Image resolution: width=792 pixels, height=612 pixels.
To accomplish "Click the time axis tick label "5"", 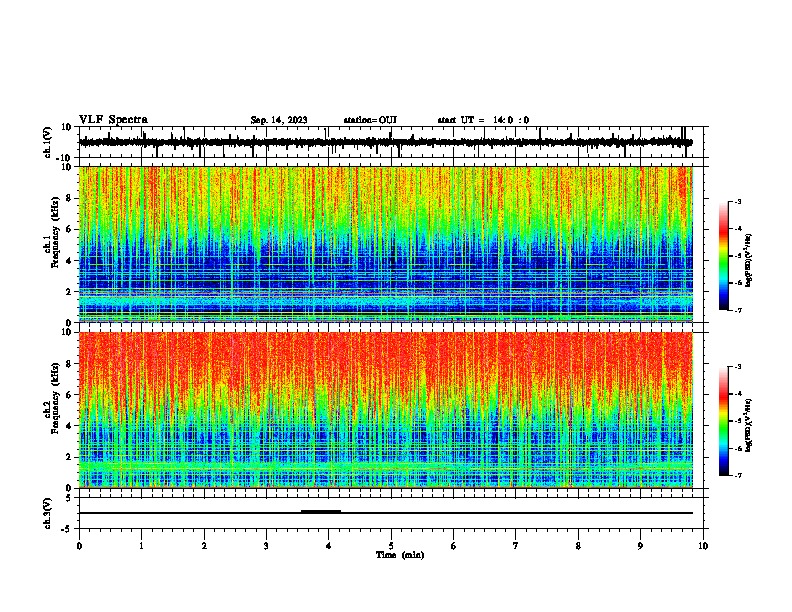I will point(391,546).
